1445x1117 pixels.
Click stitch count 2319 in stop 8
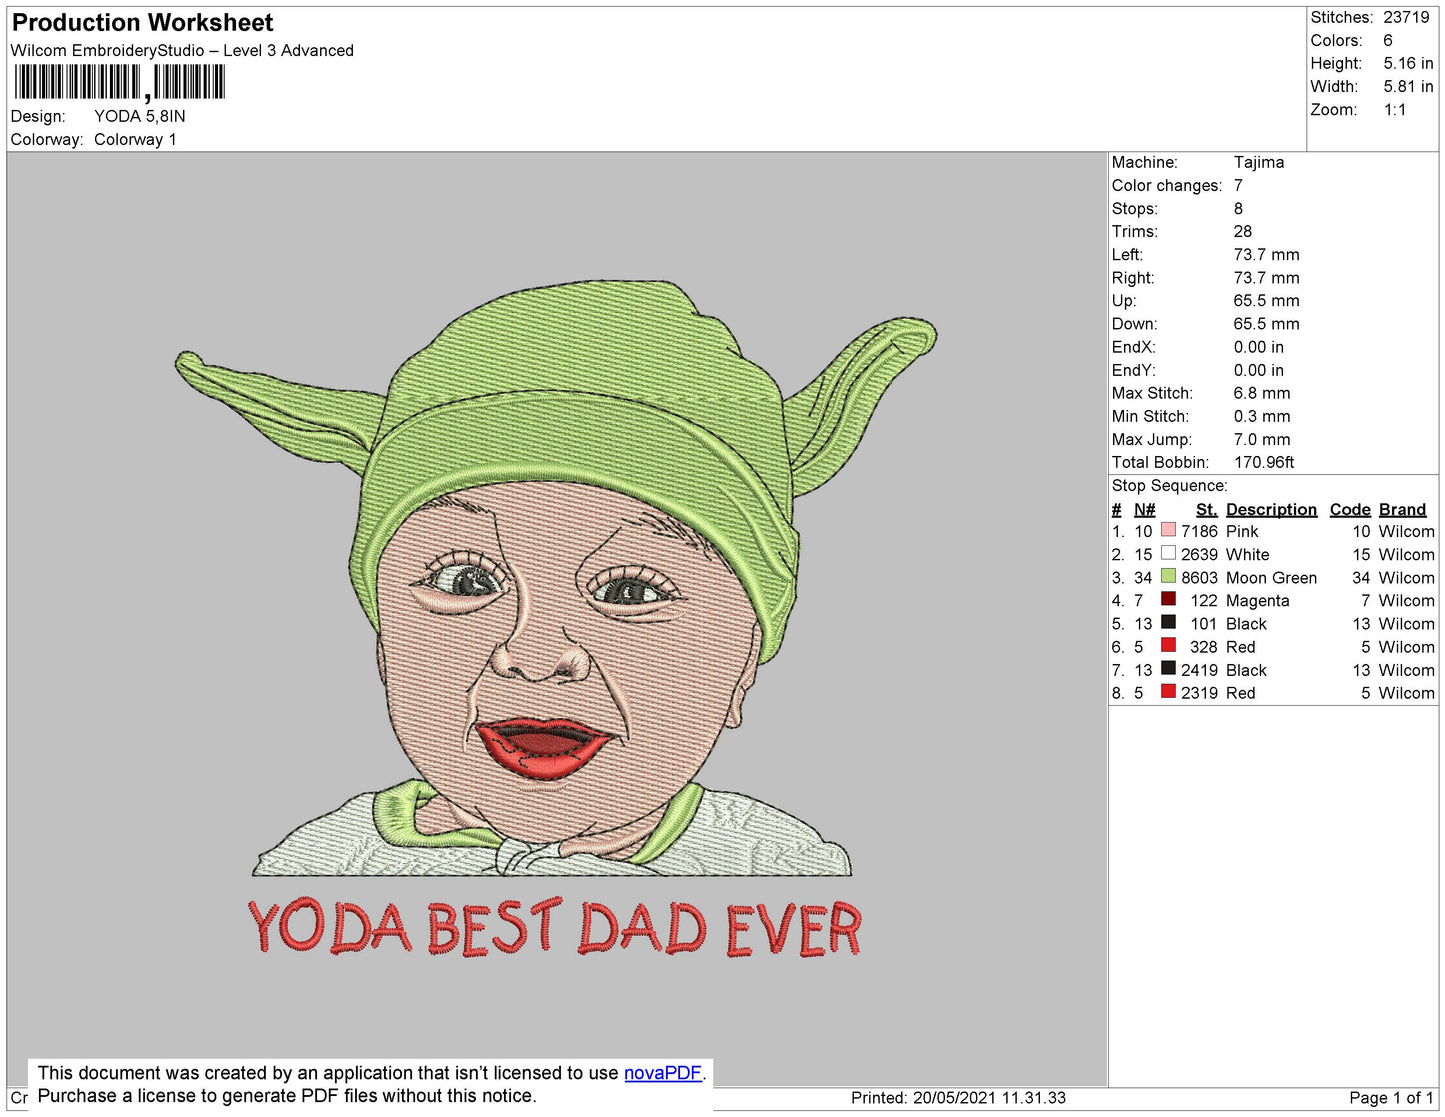[x=1199, y=693]
